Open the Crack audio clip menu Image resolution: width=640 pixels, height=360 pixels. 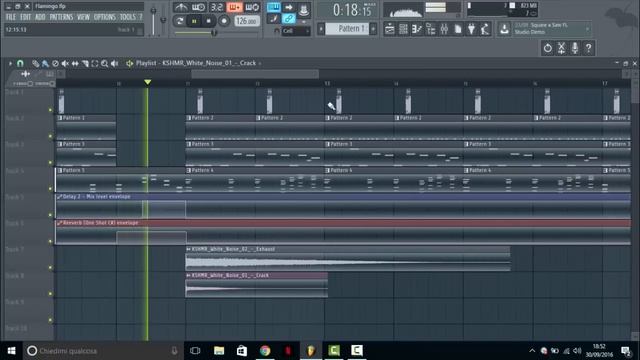189,275
